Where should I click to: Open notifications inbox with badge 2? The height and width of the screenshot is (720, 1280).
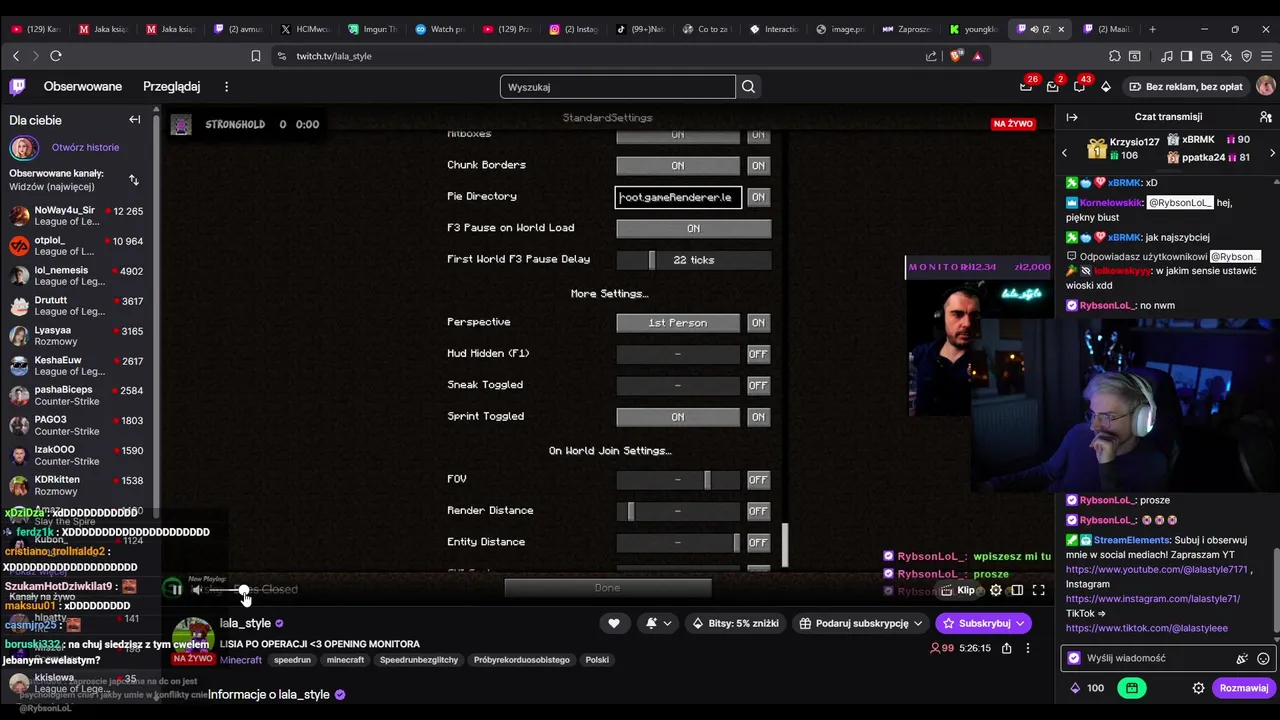(1052, 87)
